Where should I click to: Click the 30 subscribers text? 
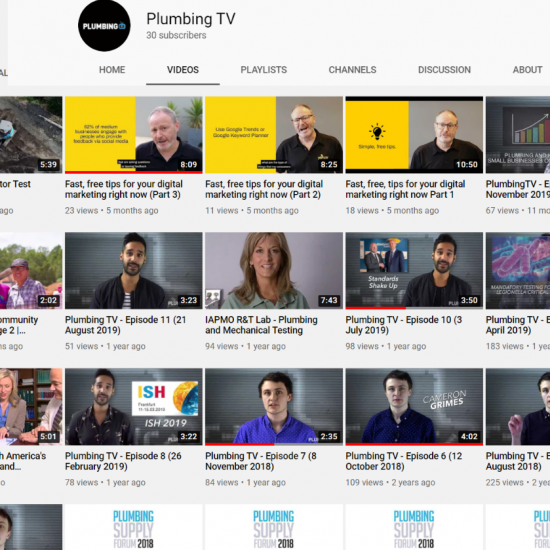[x=176, y=35]
